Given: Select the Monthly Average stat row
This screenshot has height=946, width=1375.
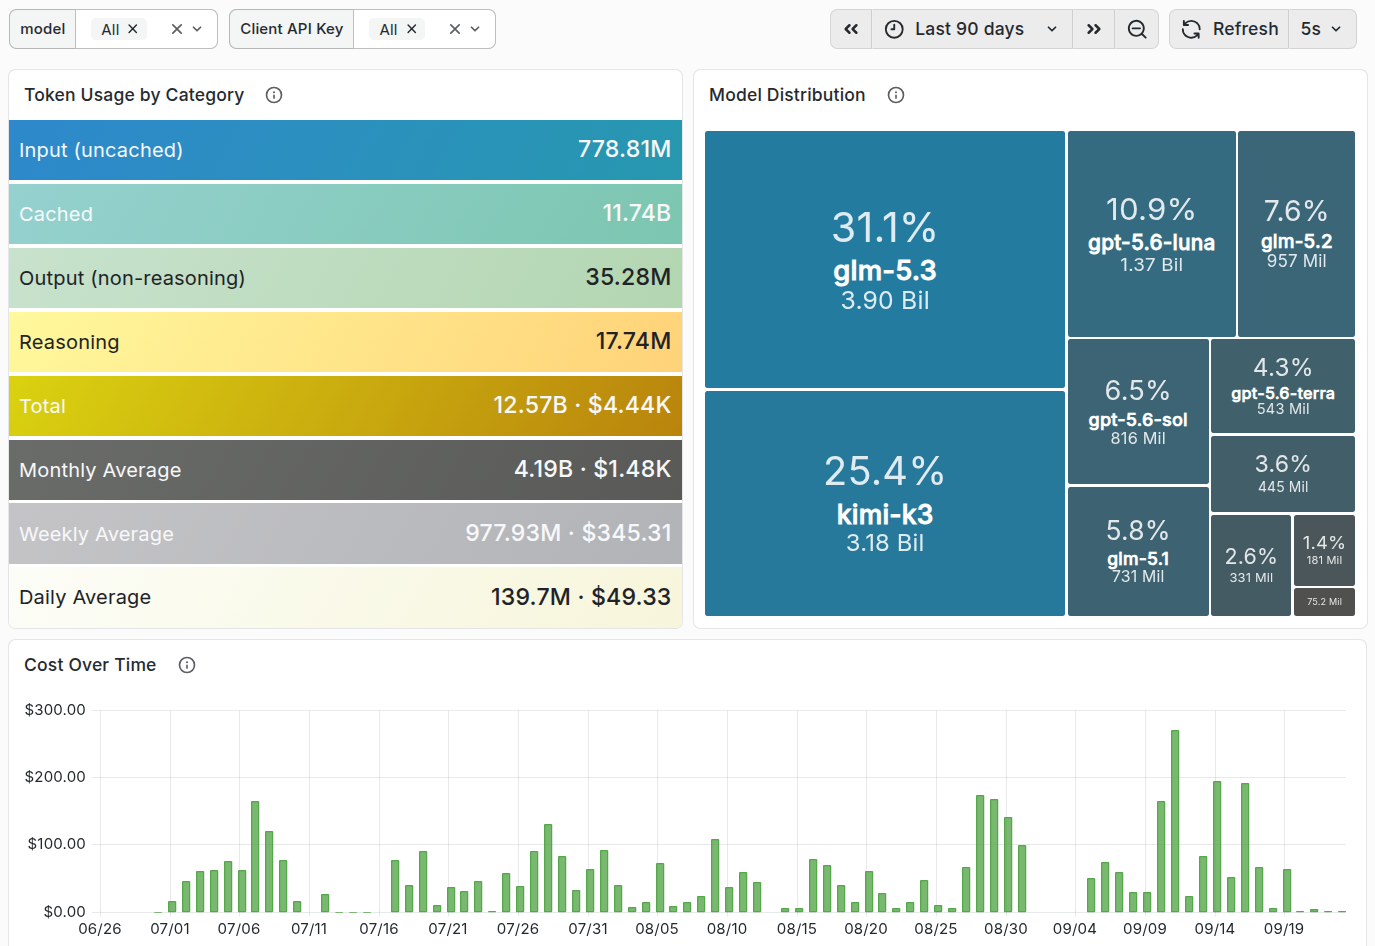Looking at the screenshot, I should tap(345, 470).
